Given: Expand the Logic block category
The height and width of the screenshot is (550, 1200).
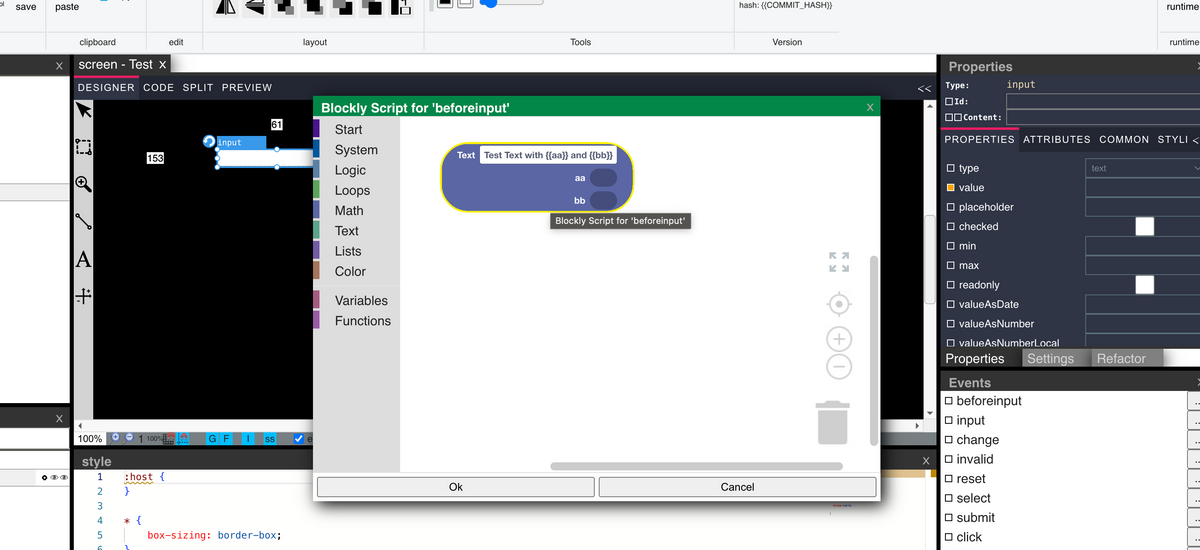Looking at the screenshot, I should pyautogui.click(x=350, y=170).
